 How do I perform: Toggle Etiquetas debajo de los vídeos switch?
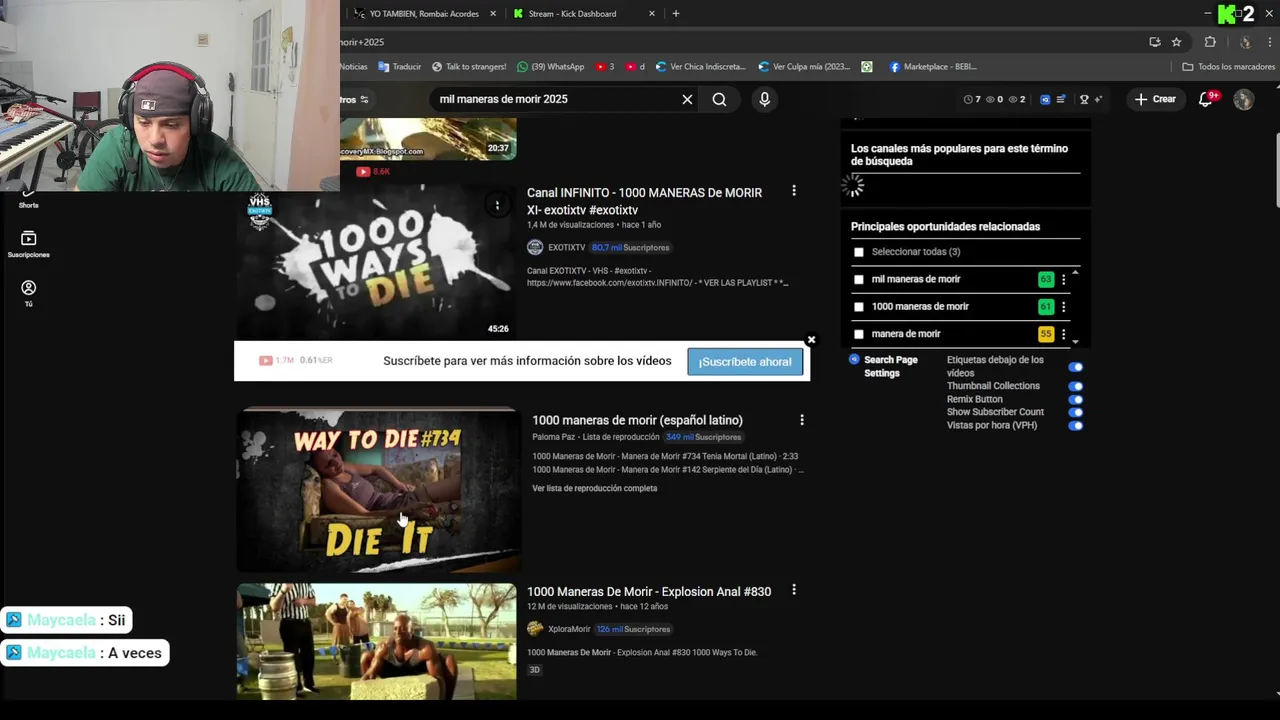point(1075,367)
